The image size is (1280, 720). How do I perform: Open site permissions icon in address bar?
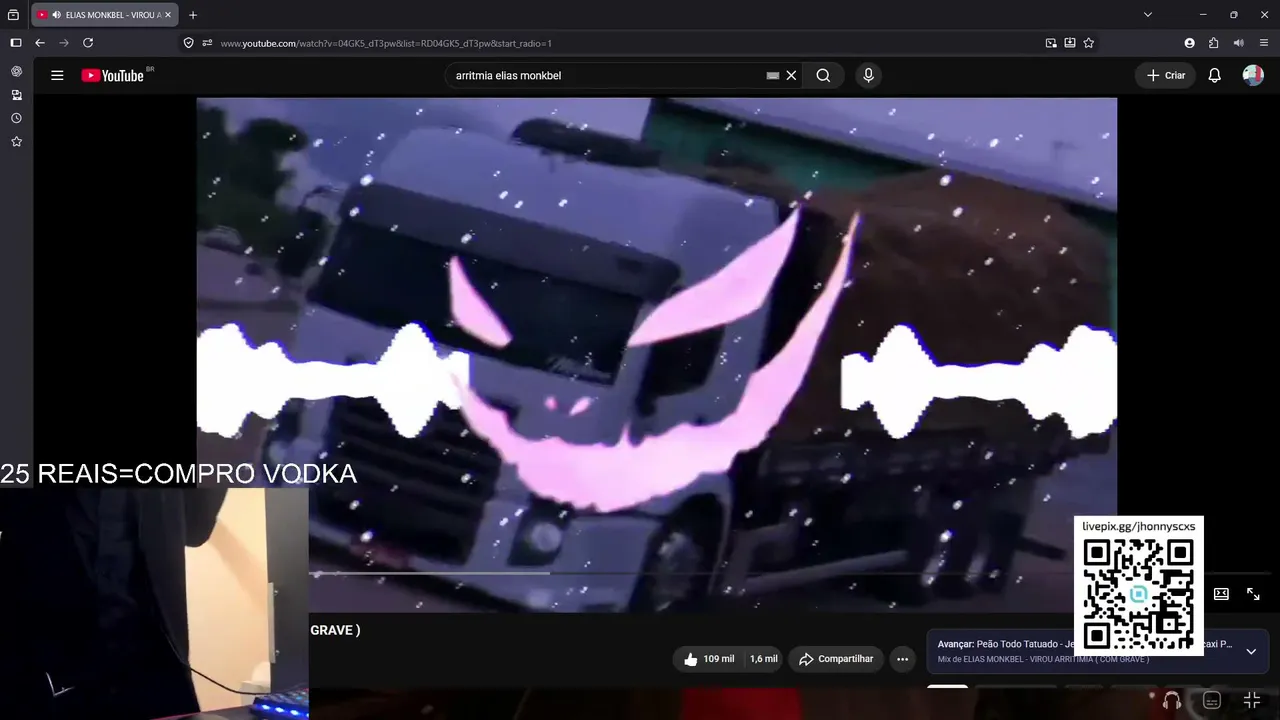207,43
